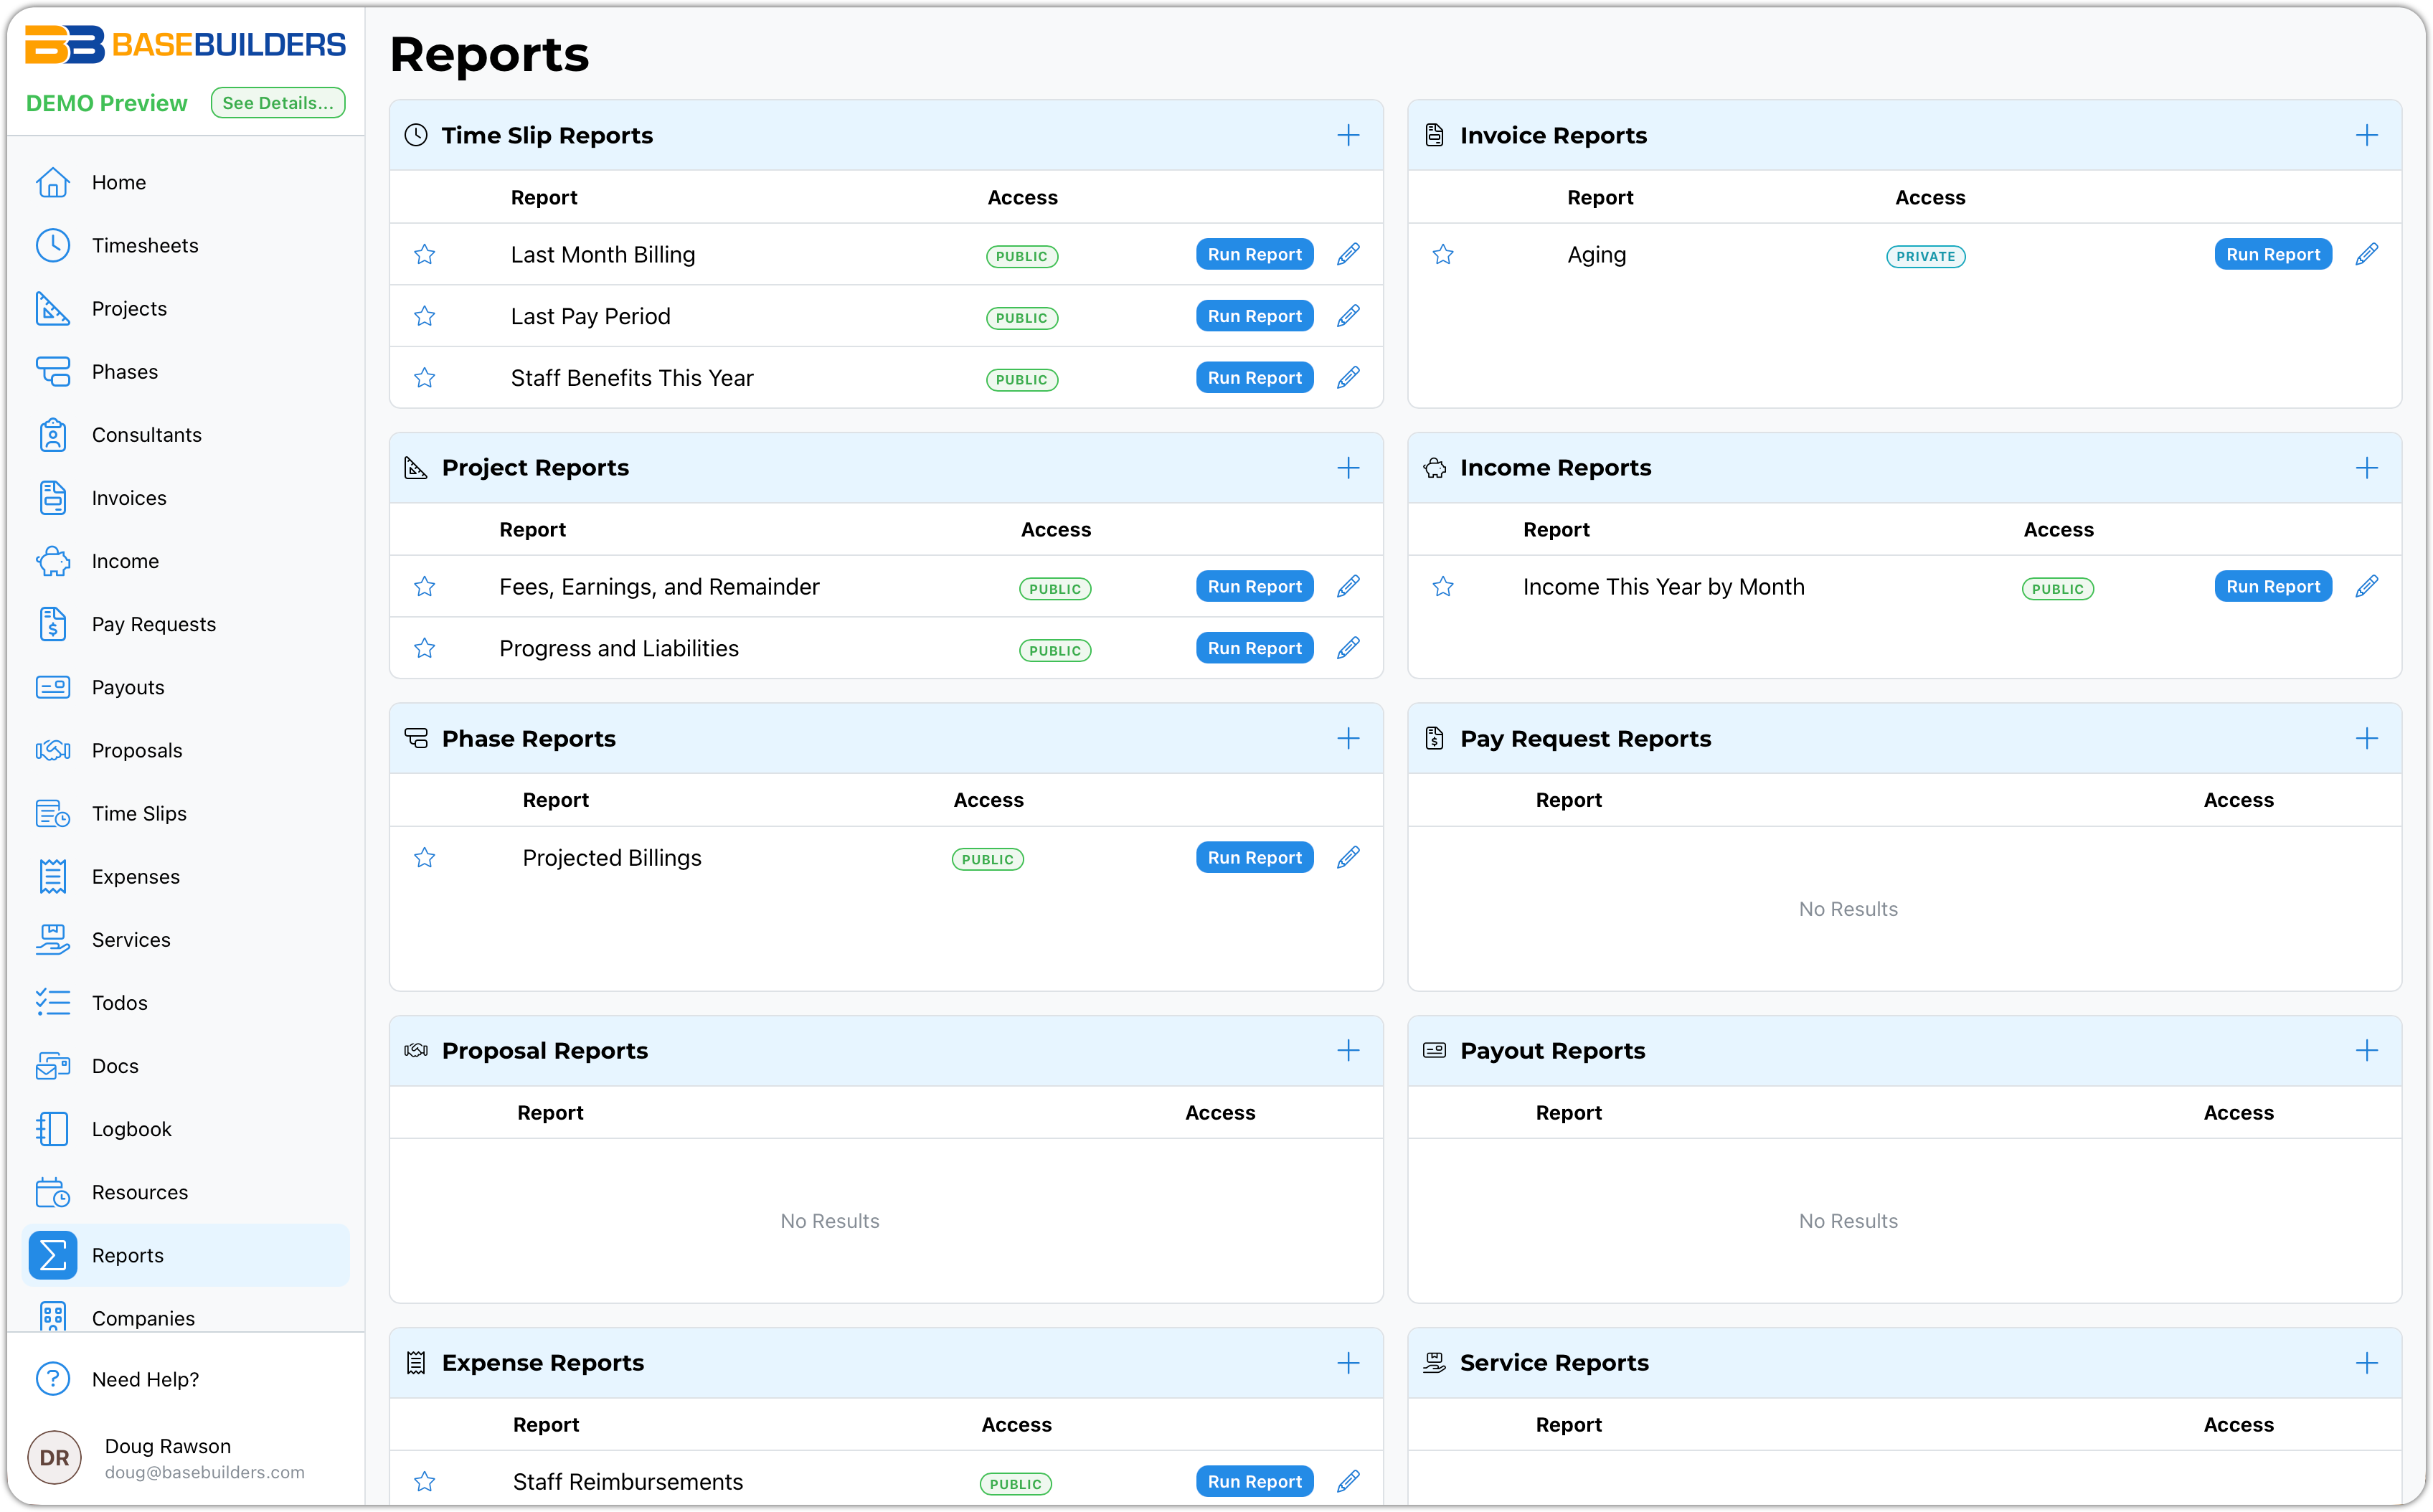Screen dimensions: 2433x1512
Task: Open Proposals handshake icon in sidebar
Action: (x=52, y=750)
